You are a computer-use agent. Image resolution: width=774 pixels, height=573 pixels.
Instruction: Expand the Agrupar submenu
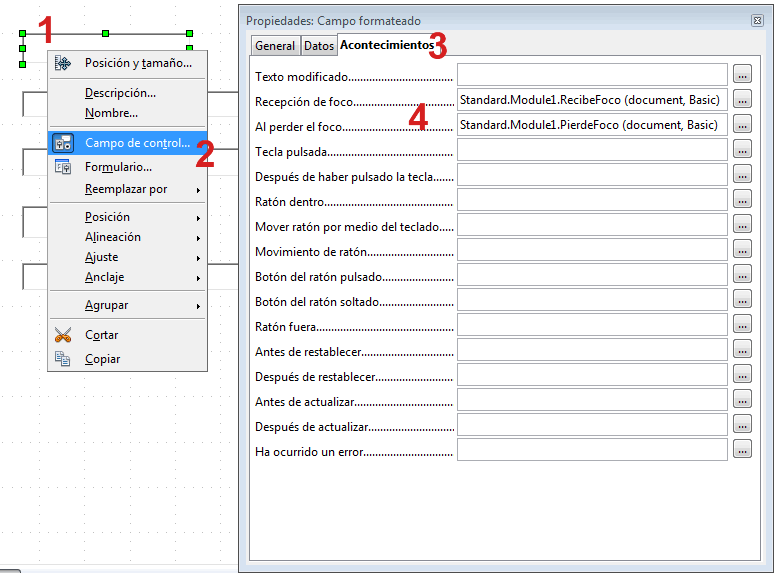pos(127,306)
